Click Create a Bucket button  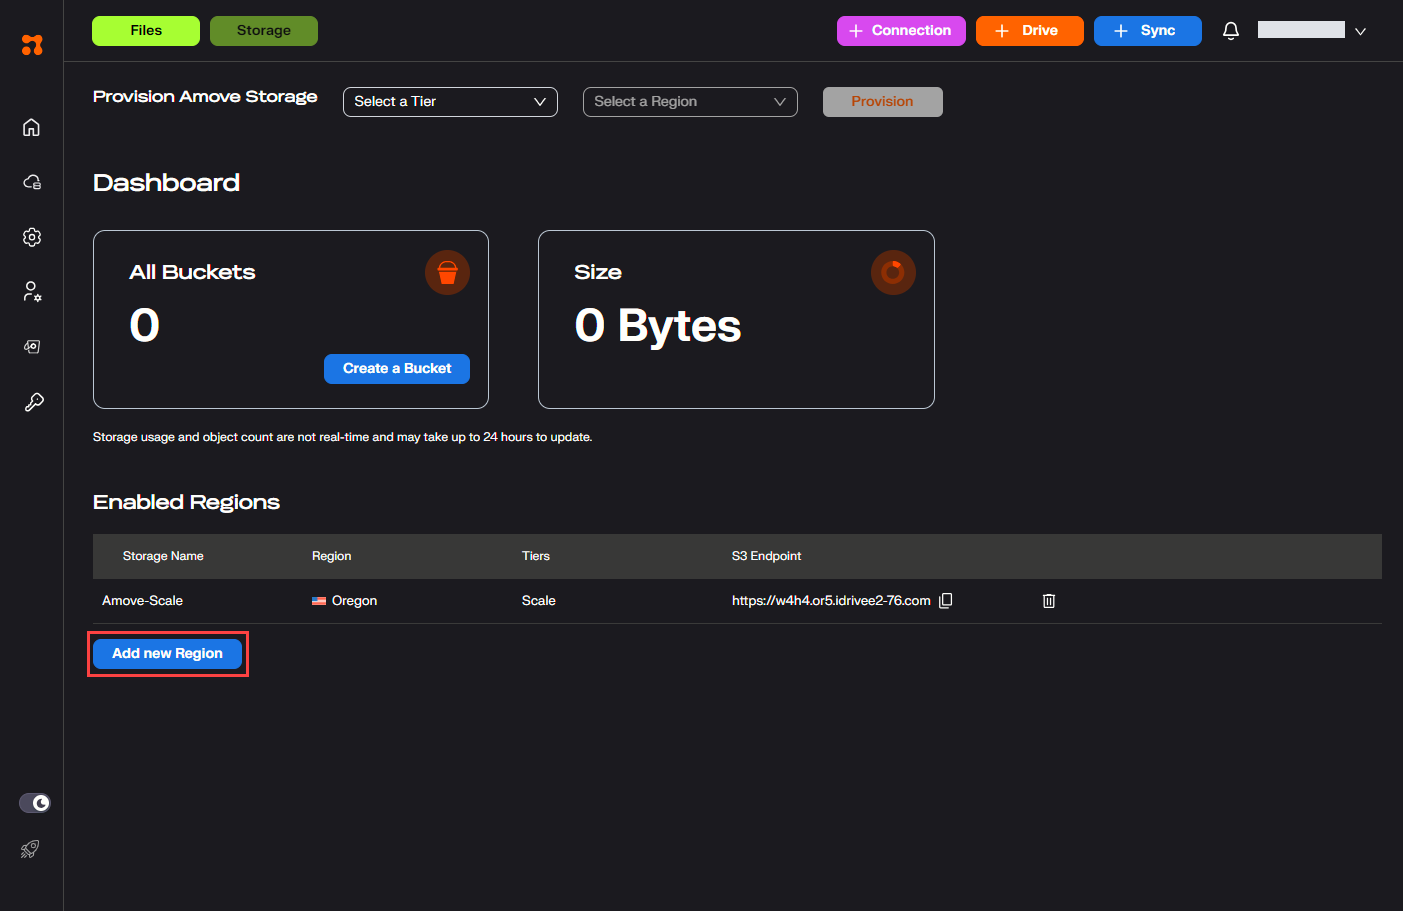click(x=397, y=369)
